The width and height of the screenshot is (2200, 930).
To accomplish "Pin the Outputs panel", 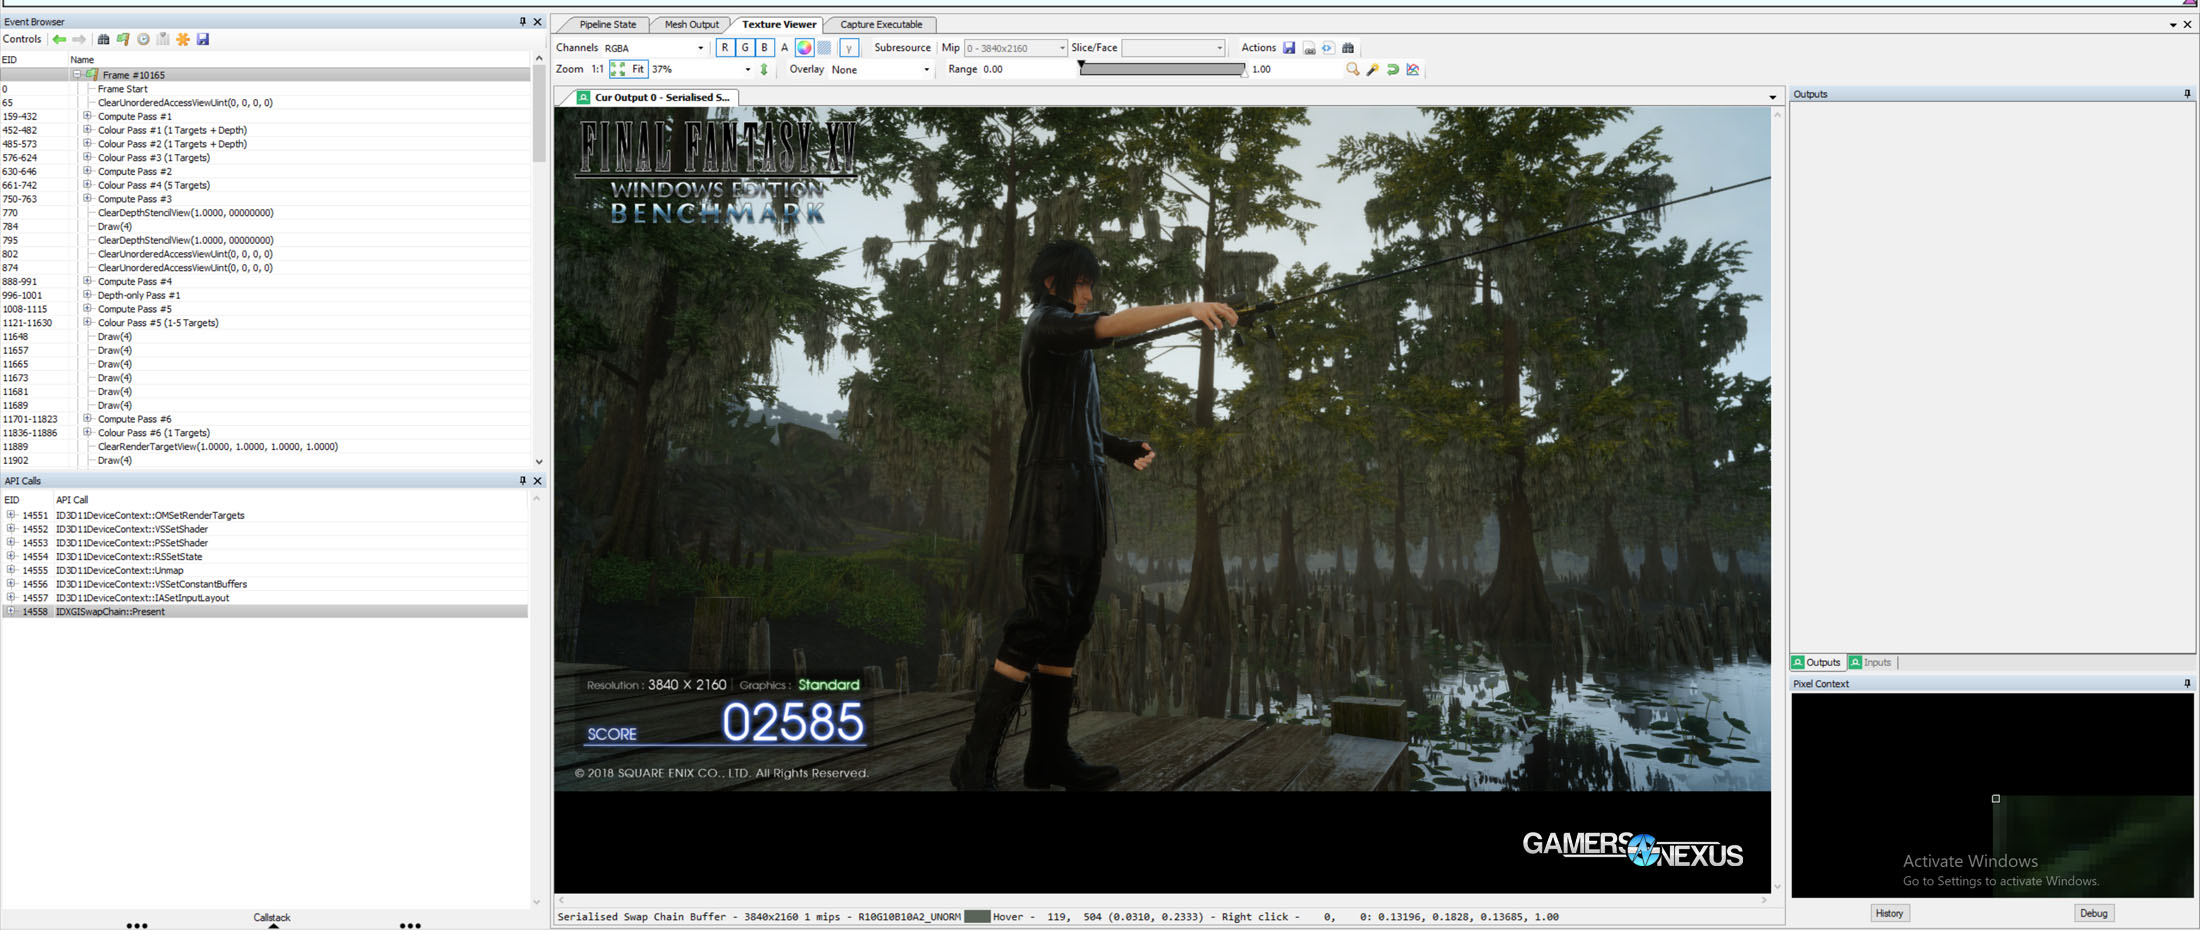I will click(2187, 94).
